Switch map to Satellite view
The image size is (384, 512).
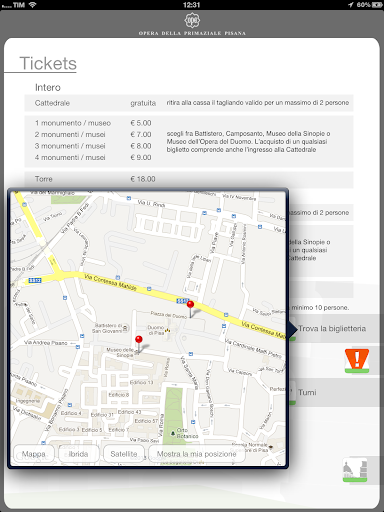click(124, 454)
